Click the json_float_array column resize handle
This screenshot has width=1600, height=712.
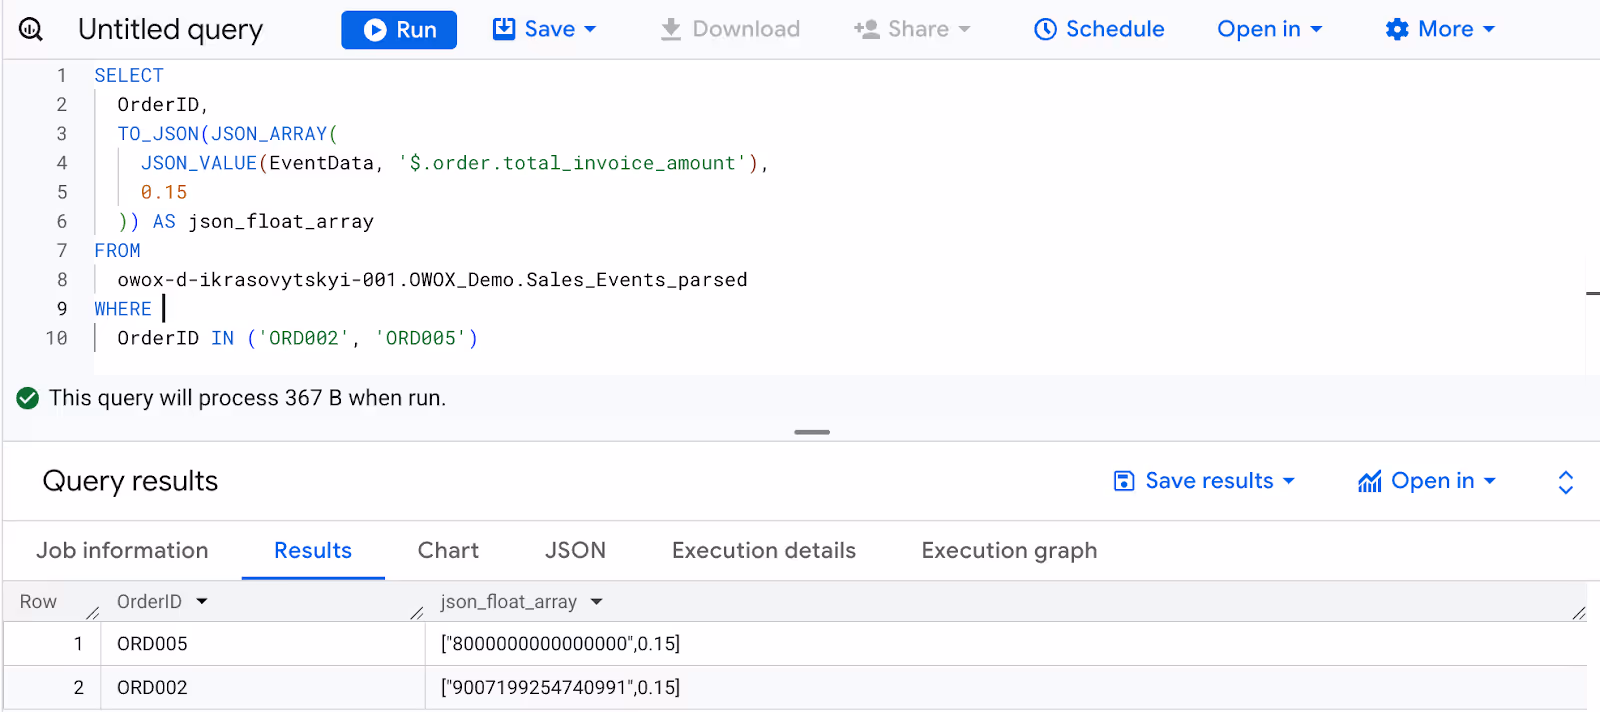pos(1579,612)
